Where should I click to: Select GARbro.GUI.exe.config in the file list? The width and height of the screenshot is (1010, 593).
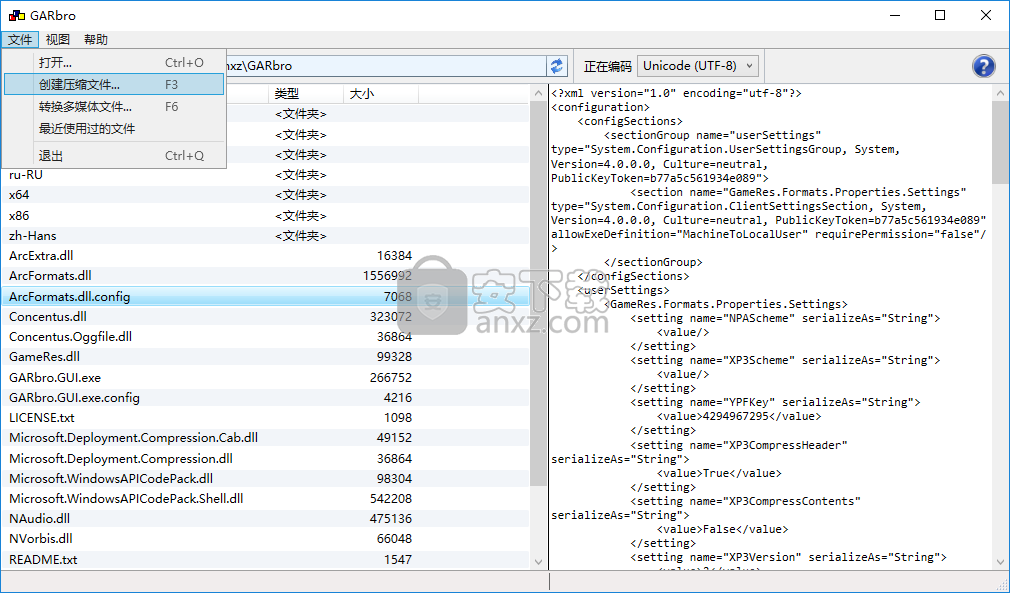pos(265,397)
